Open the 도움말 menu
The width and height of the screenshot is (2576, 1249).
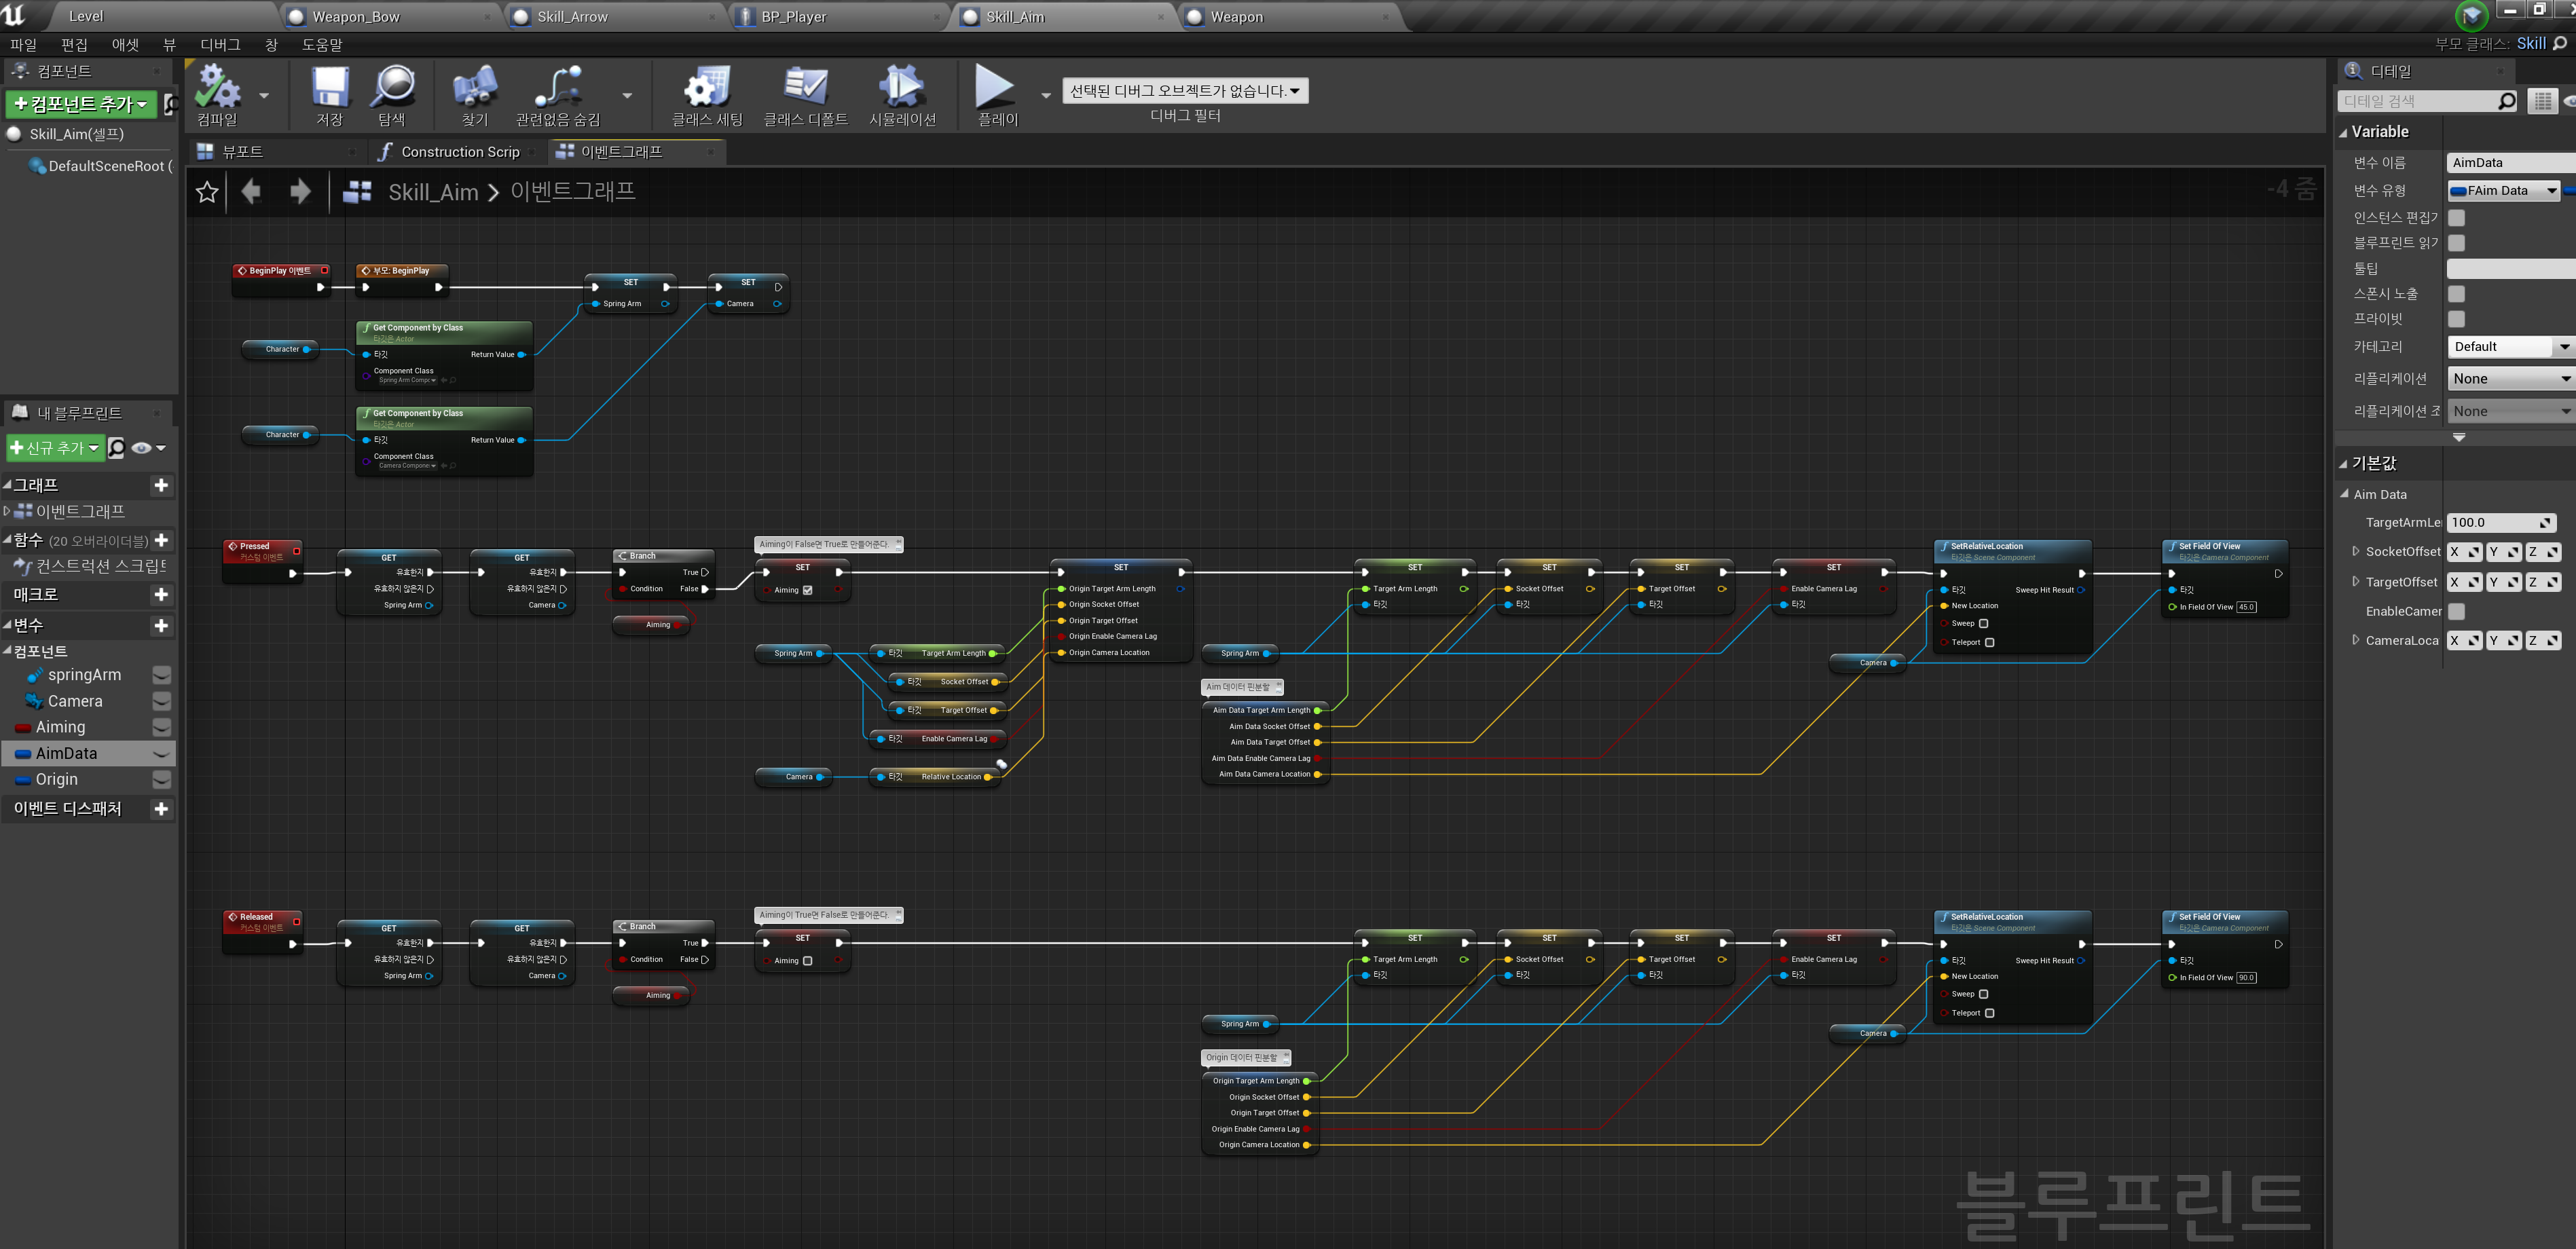pos(322,45)
